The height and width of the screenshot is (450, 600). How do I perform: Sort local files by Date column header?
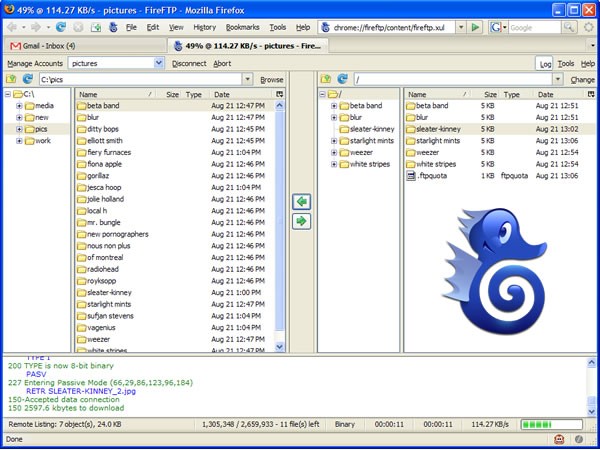pos(241,95)
